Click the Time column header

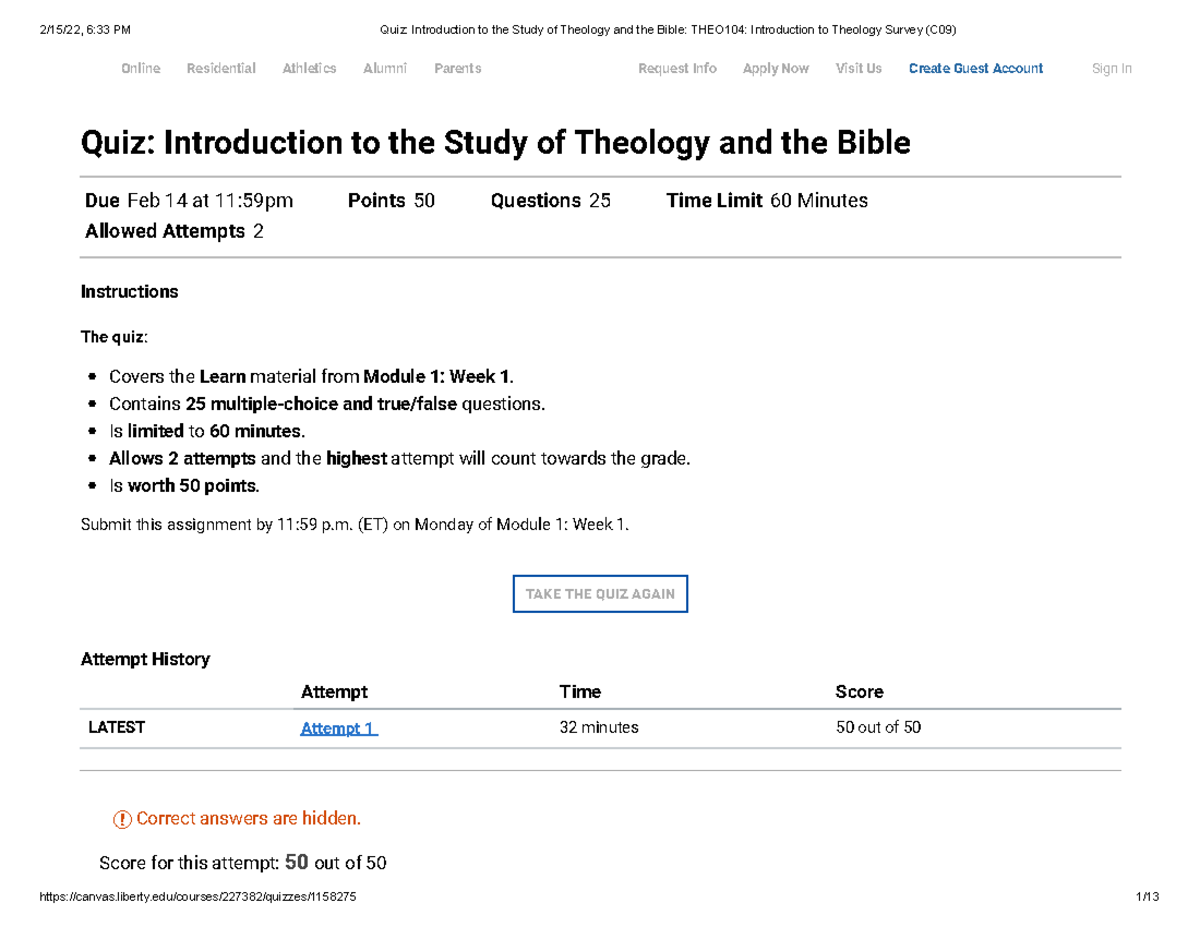580,691
